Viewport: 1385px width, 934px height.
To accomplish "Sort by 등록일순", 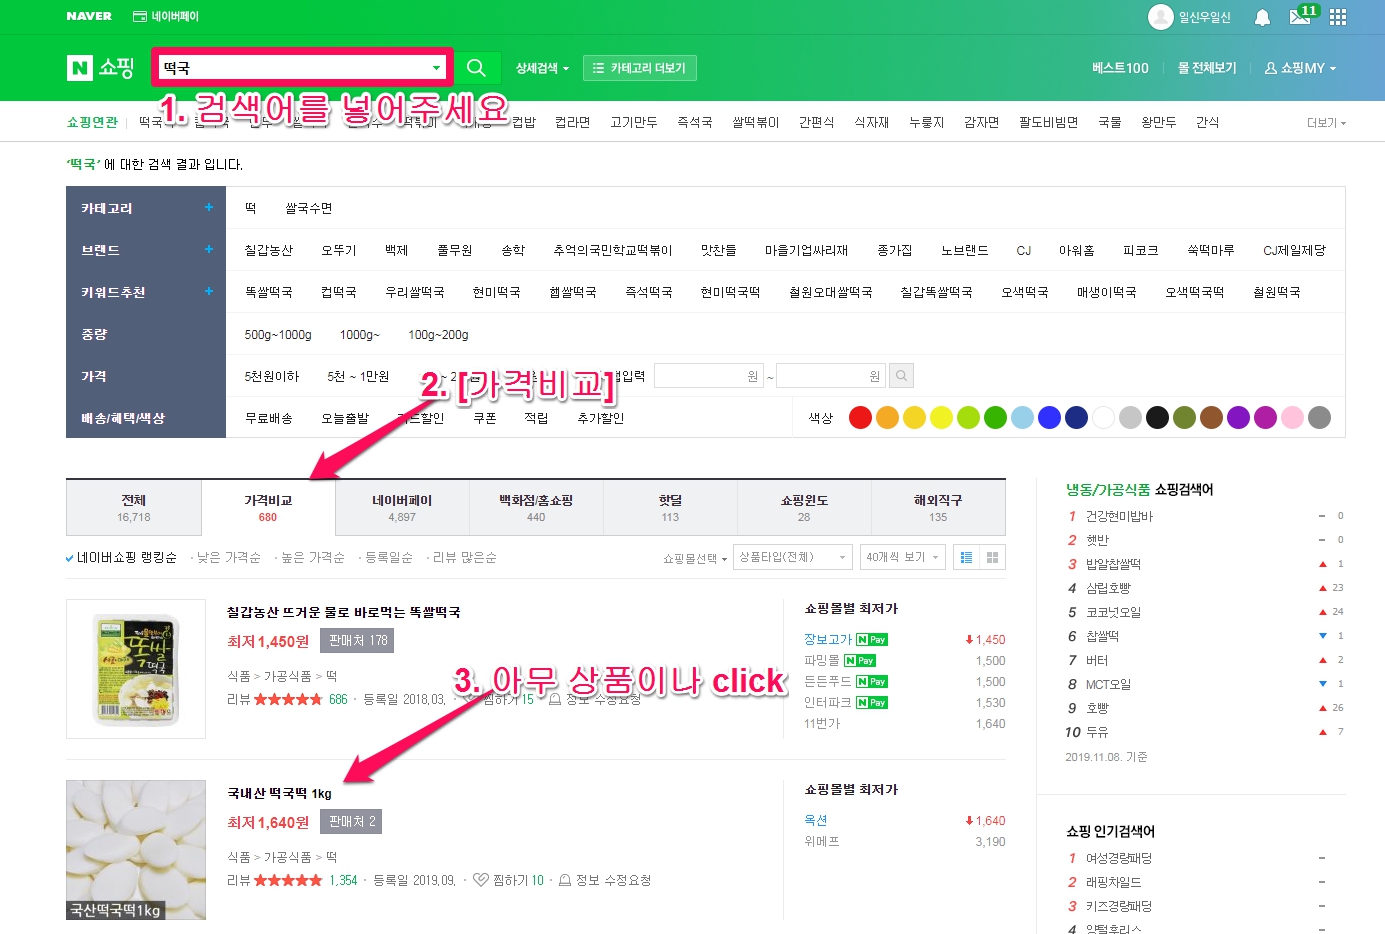I will tap(389, 557).
